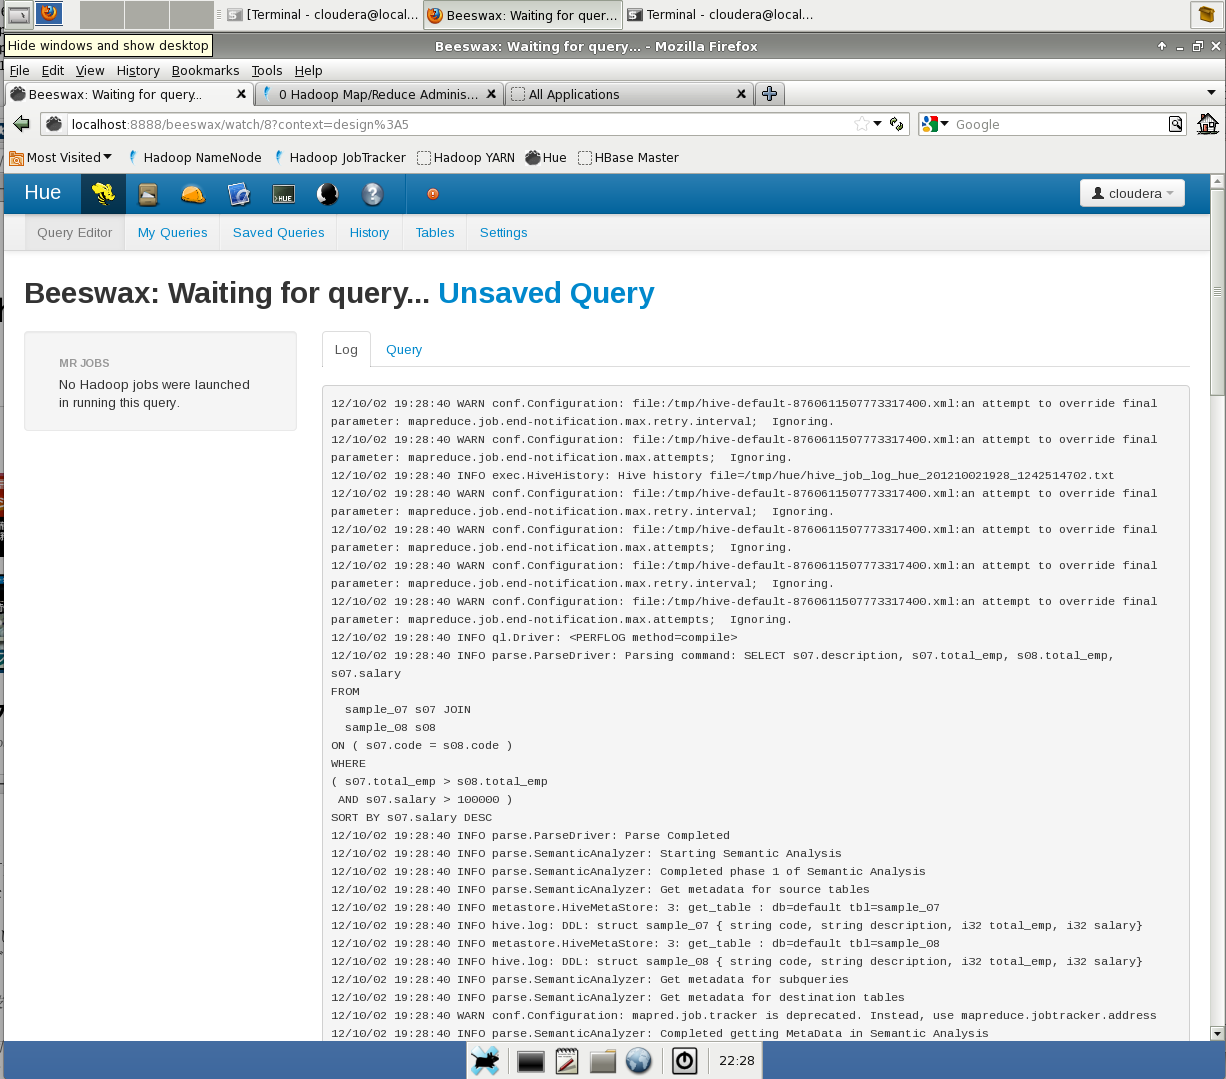Open the Hue bookmark

pos(546,157)
